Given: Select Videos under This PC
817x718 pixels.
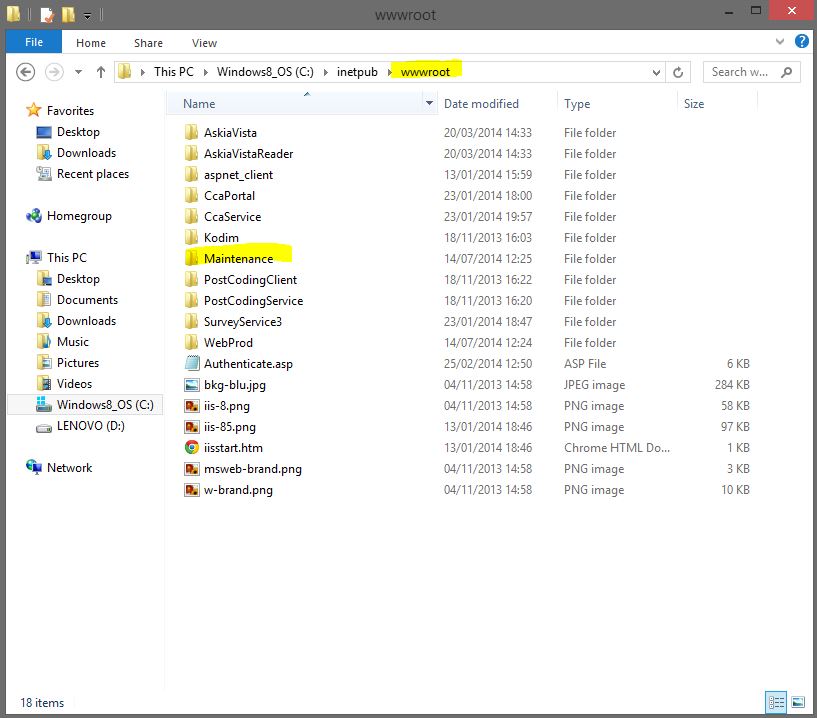Looking at the screenshot, I should (x=74, y=383).
